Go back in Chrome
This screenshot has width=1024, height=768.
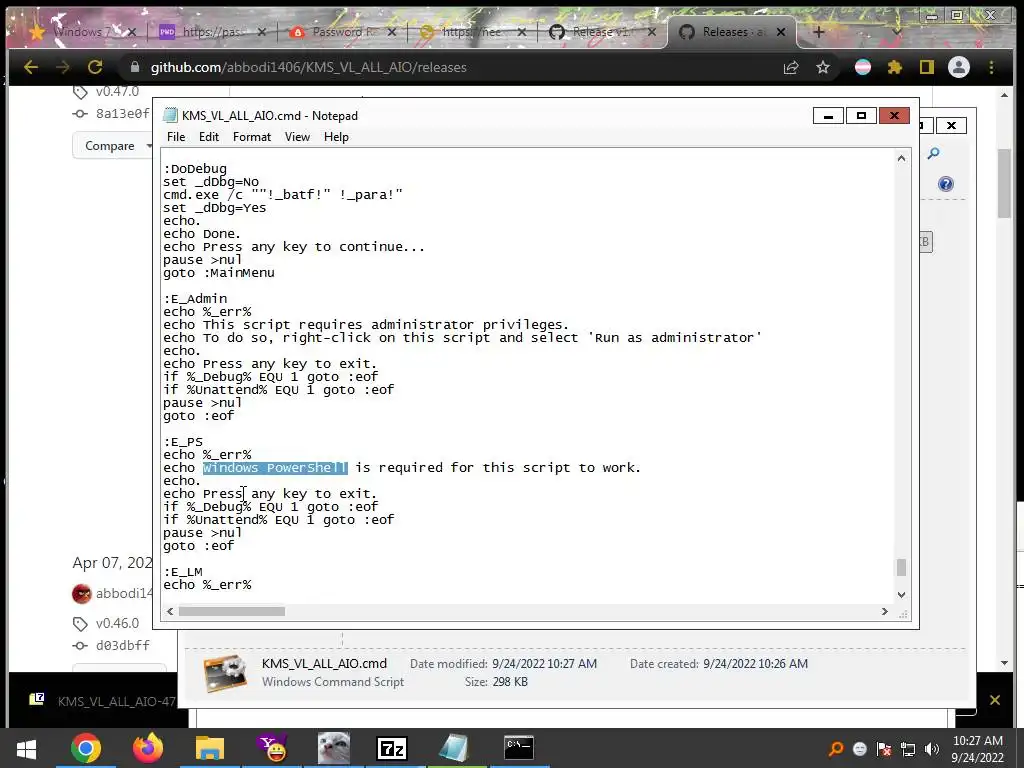(x=31, y=67)
